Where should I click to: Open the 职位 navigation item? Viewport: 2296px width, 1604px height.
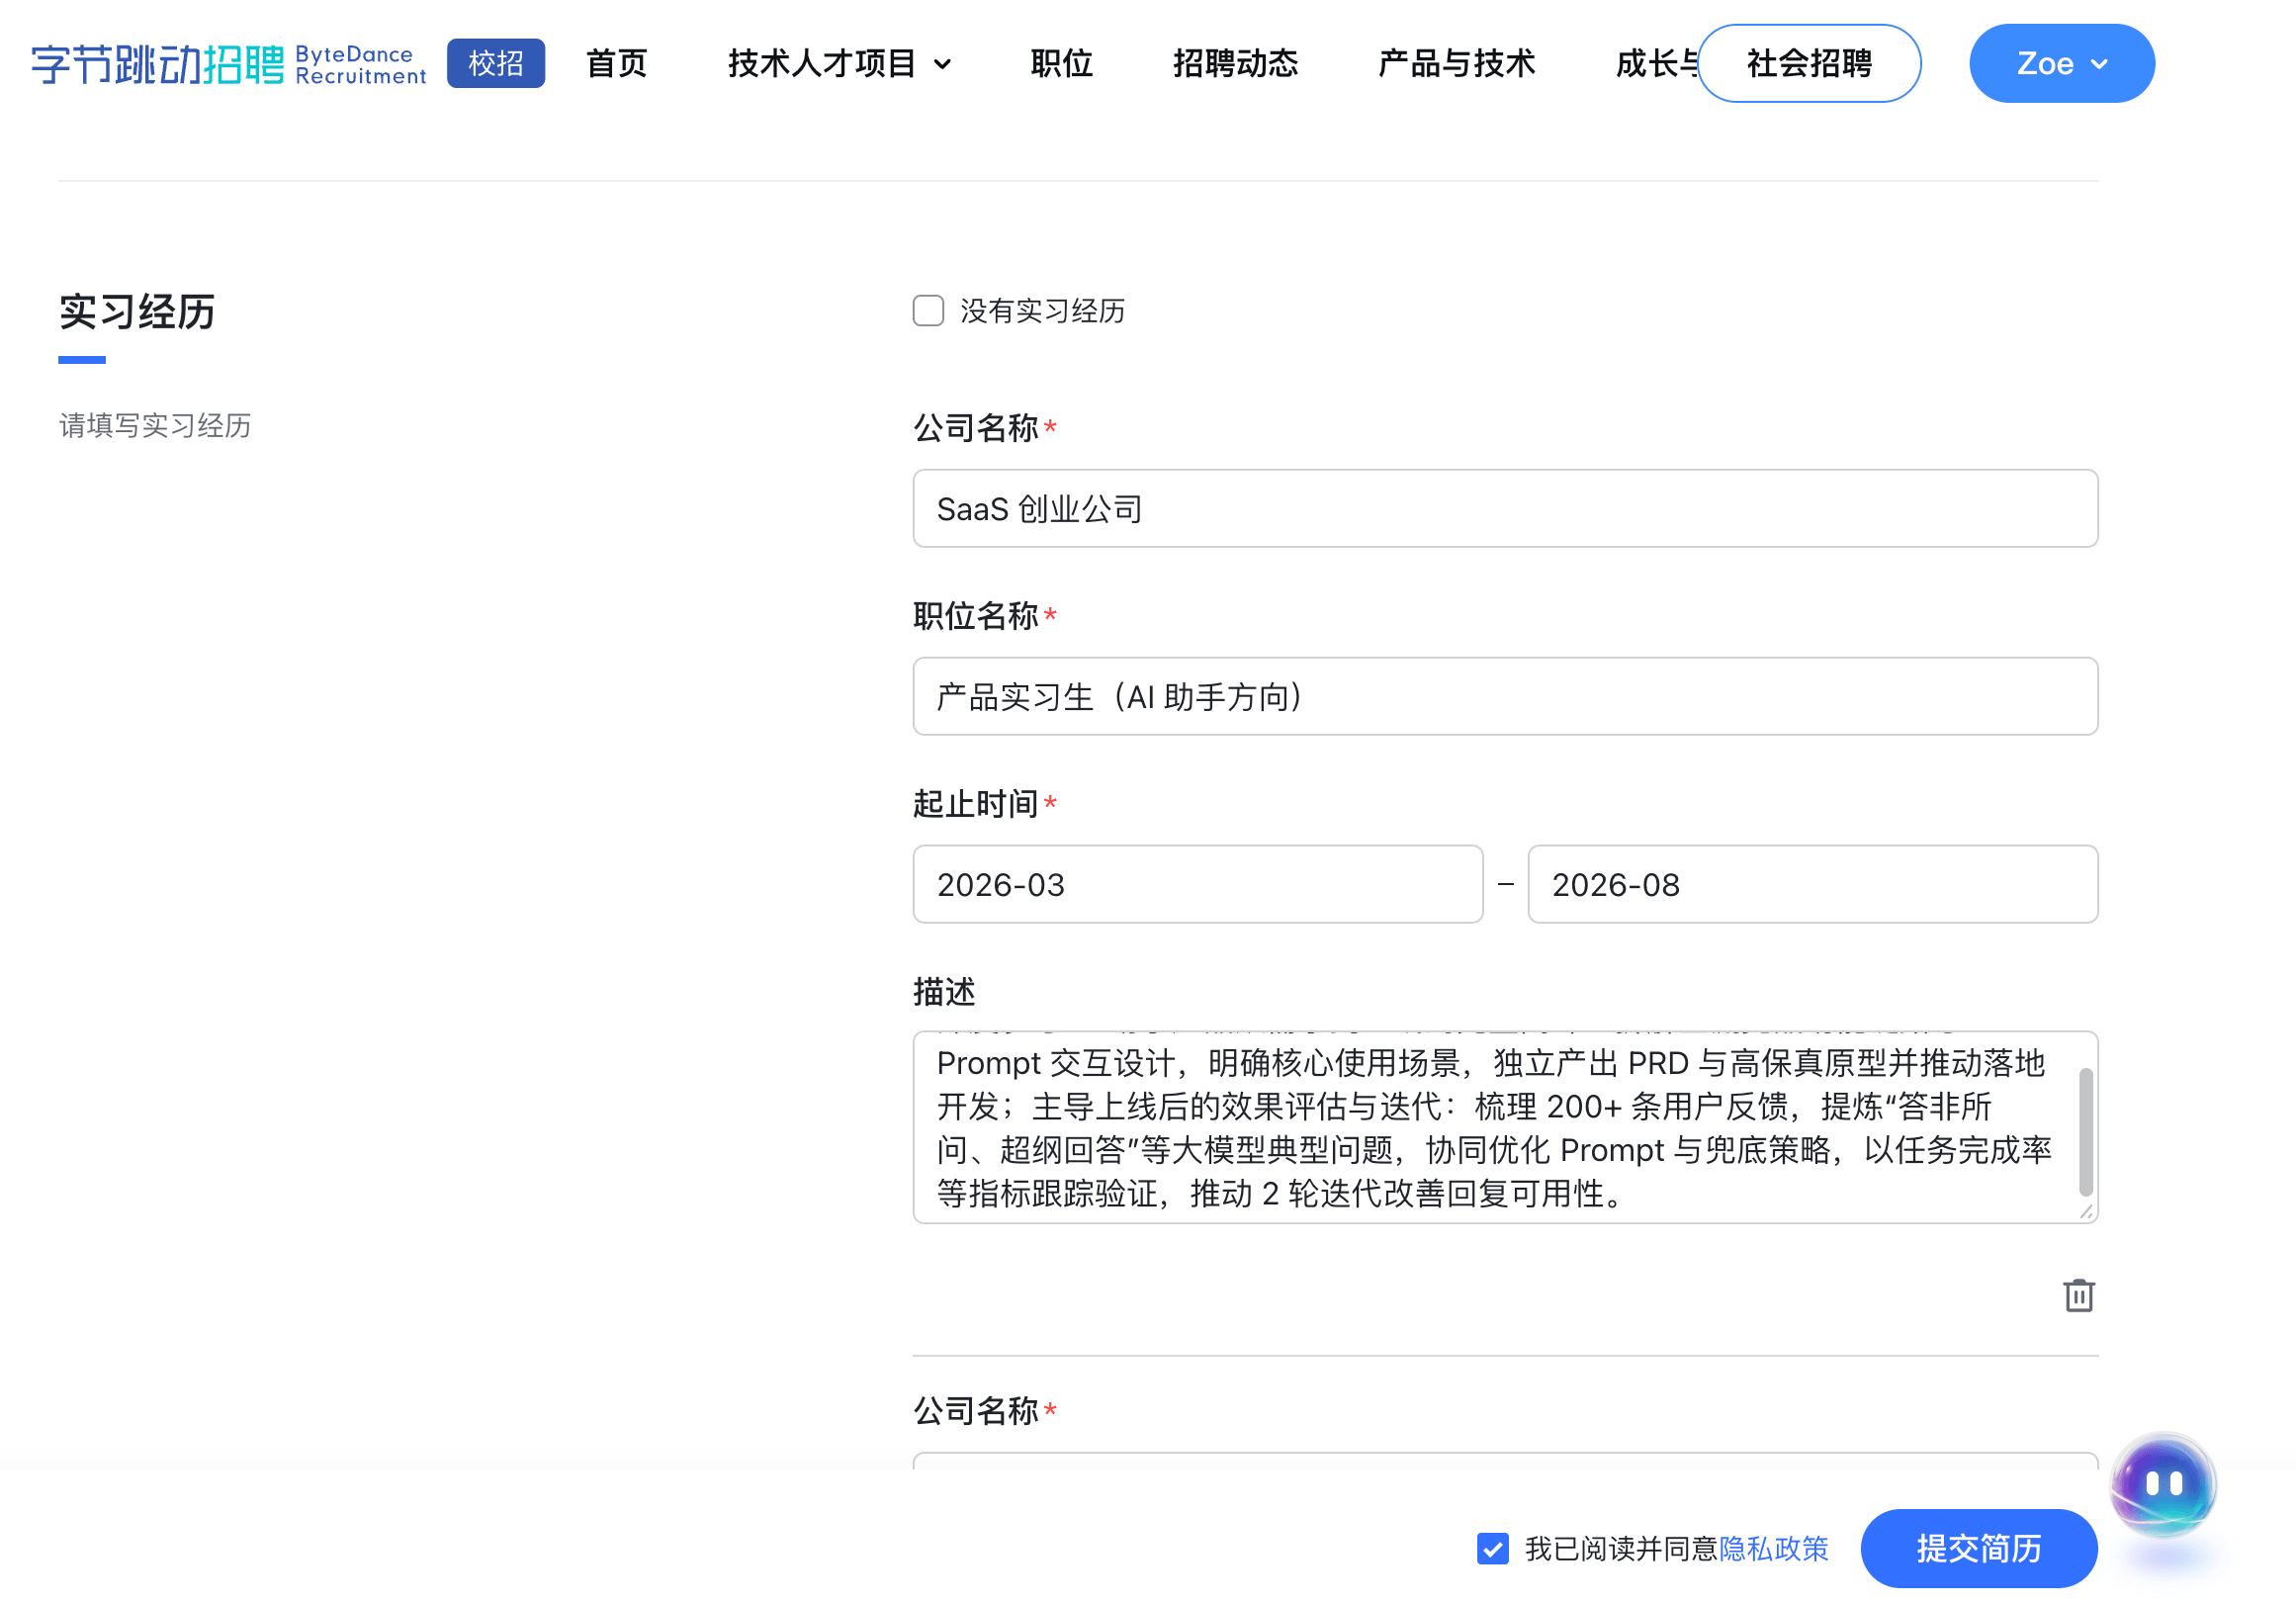(1061, 64)
